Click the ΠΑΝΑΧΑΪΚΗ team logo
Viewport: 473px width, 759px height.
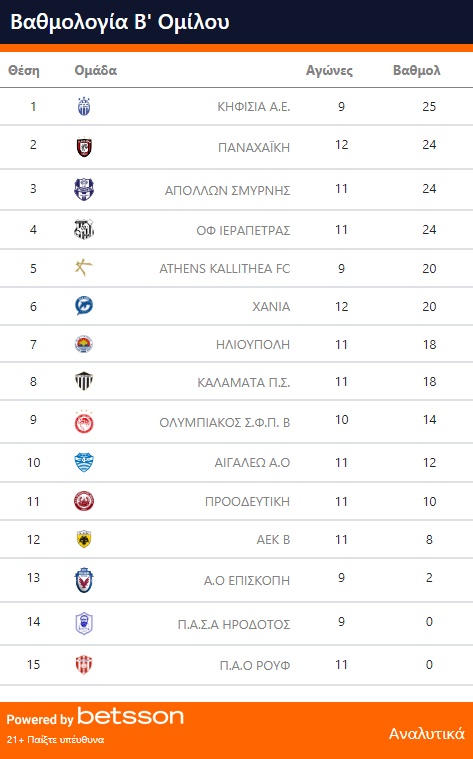[84, 147]
